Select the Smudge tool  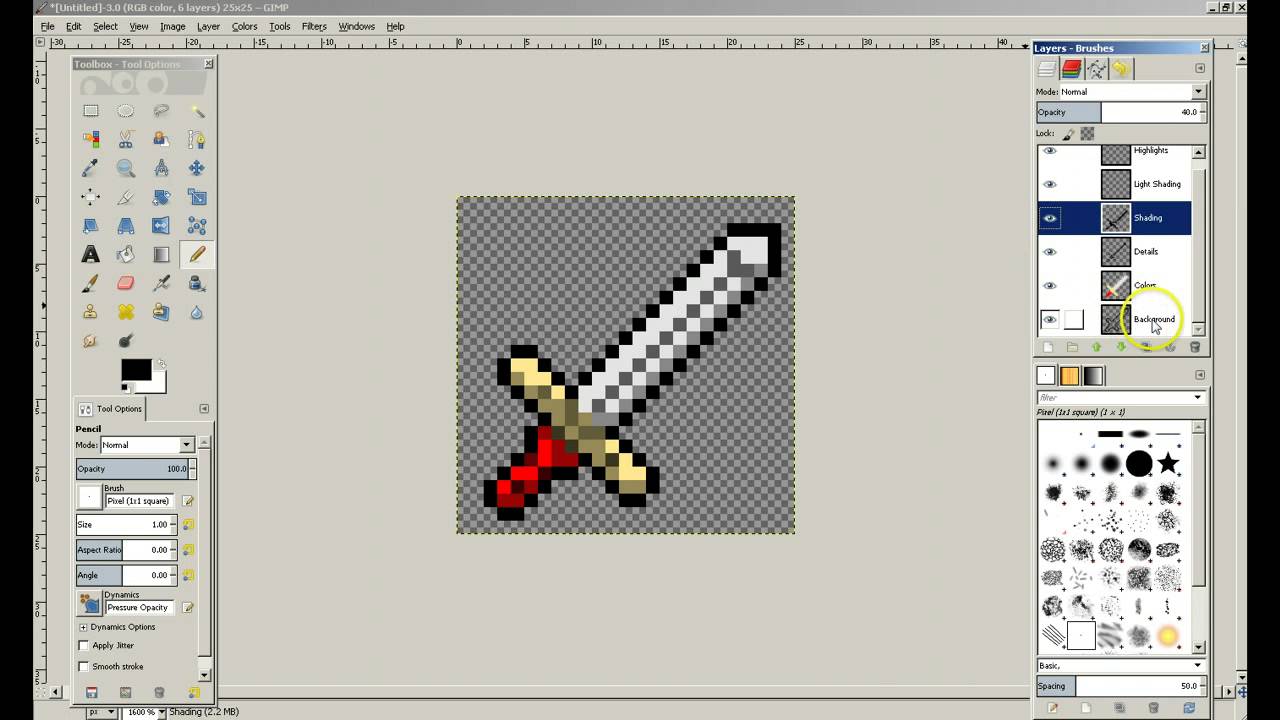click(x=91, y=341)
